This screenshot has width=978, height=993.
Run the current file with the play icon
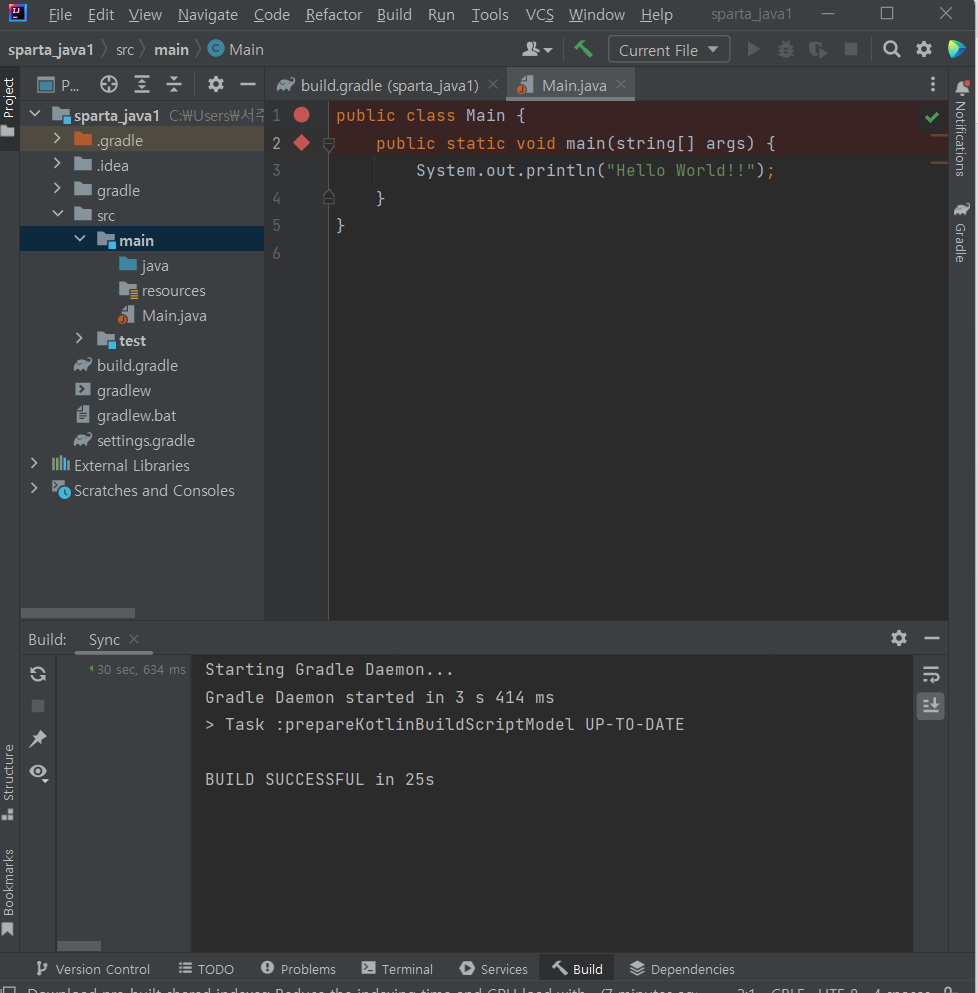pos(753,49)
